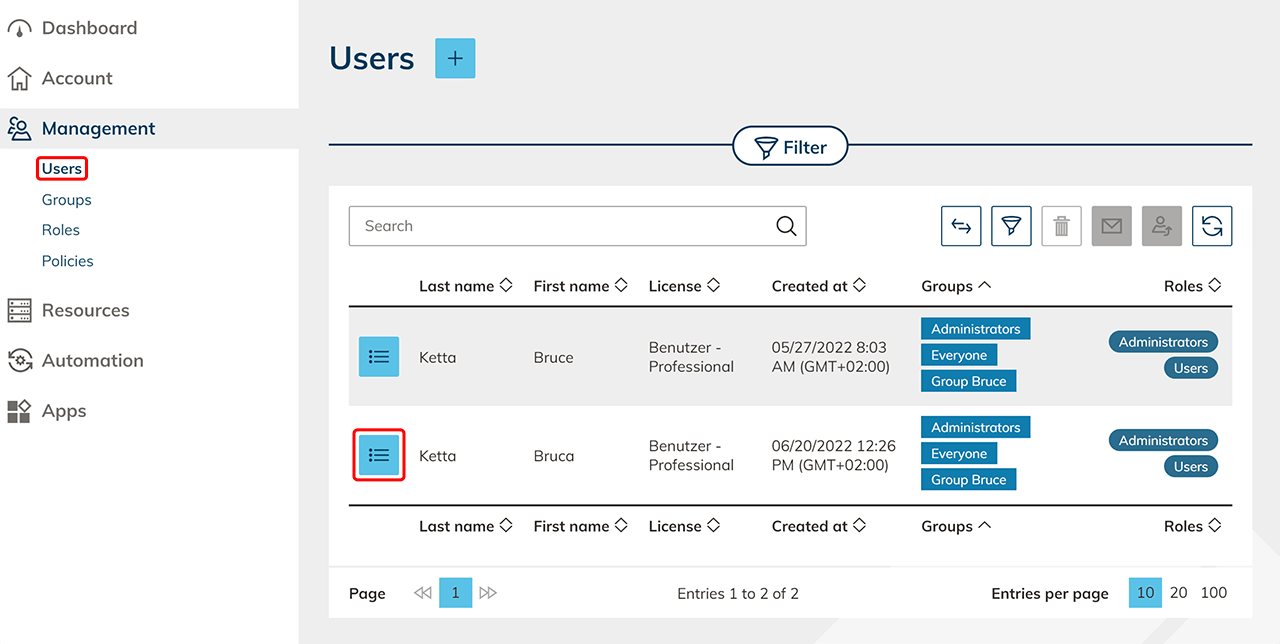The image size is (1280, 644).
Task: Click the user assign icon in toolbar
Action: pos(1162,226)
